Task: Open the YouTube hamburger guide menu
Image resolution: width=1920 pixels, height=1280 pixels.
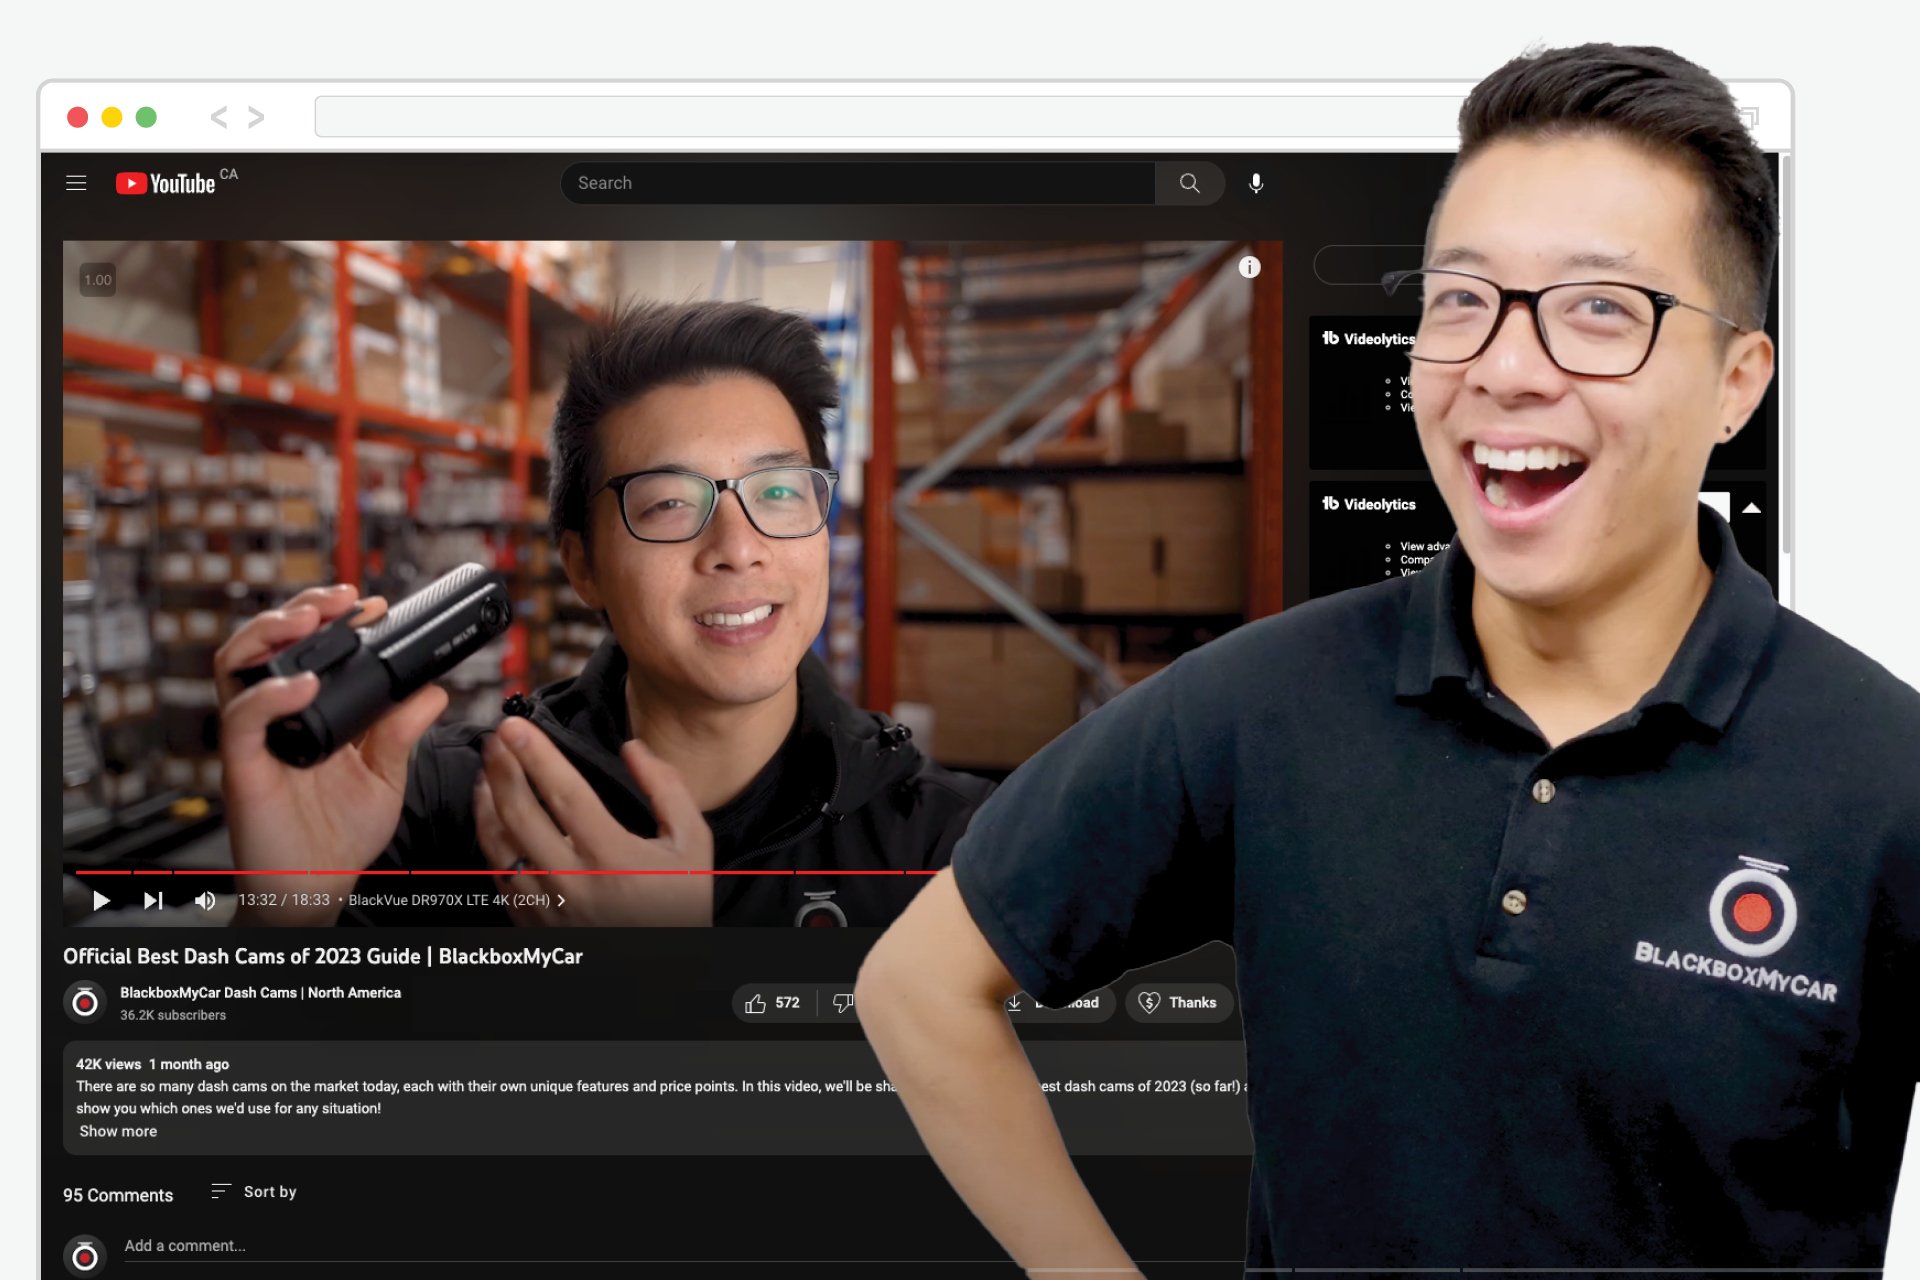Action: pyautogui.click(x=76, y=183)
